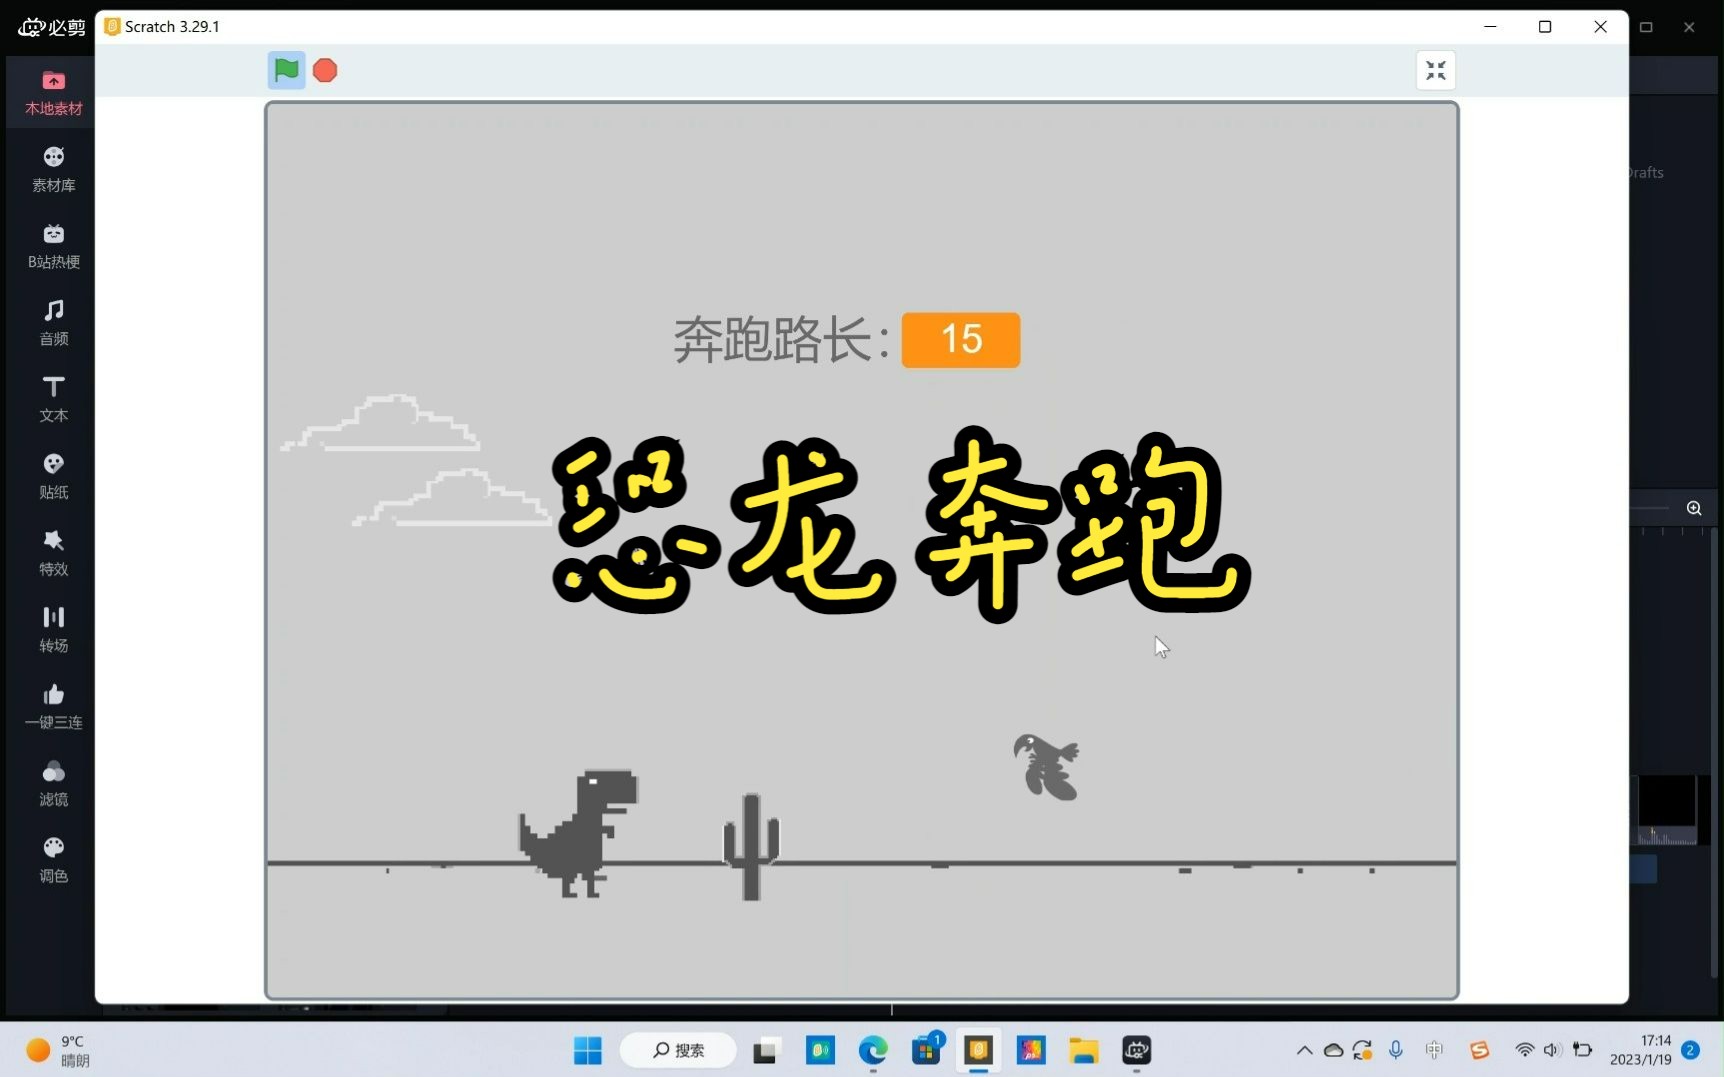Click the green flag to start the game
Viewport: 1724px width, 1077px height.
coord(286,70)
